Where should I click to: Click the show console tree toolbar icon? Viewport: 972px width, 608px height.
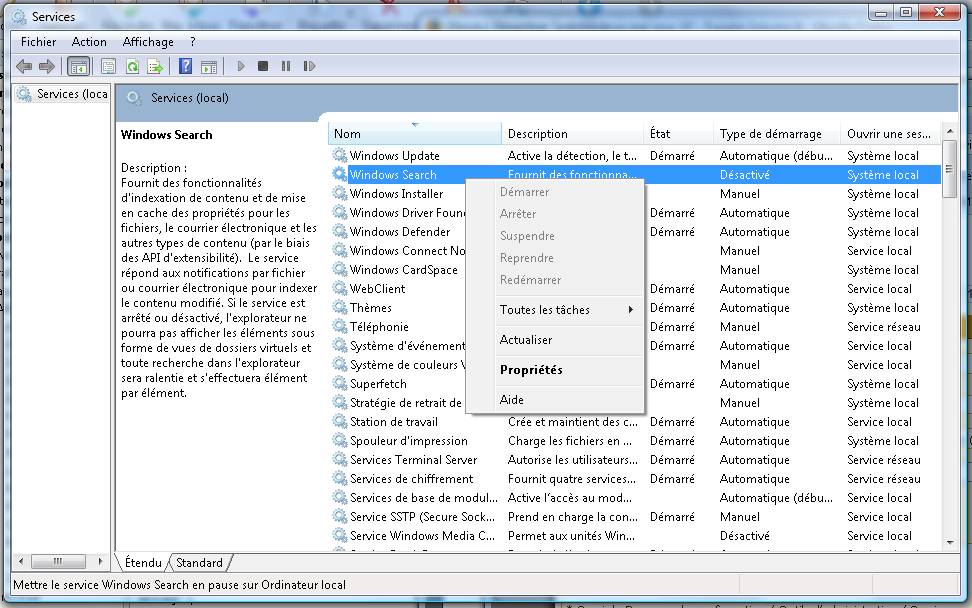point(78,66)
